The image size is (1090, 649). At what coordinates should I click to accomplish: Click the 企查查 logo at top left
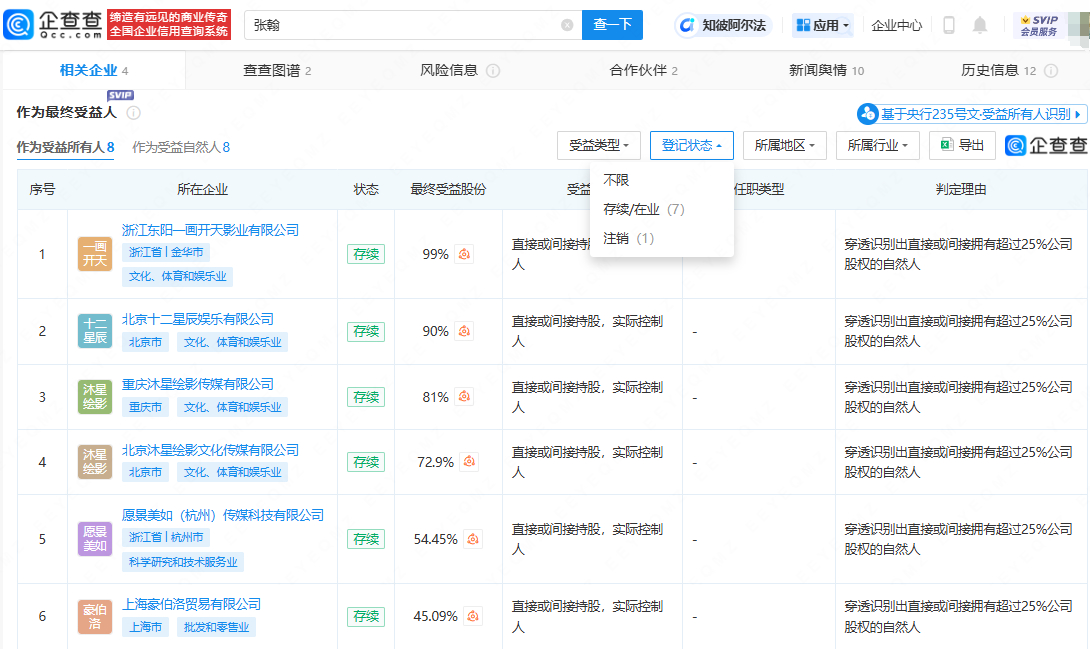pyautogui.click(x=52, y=25)
